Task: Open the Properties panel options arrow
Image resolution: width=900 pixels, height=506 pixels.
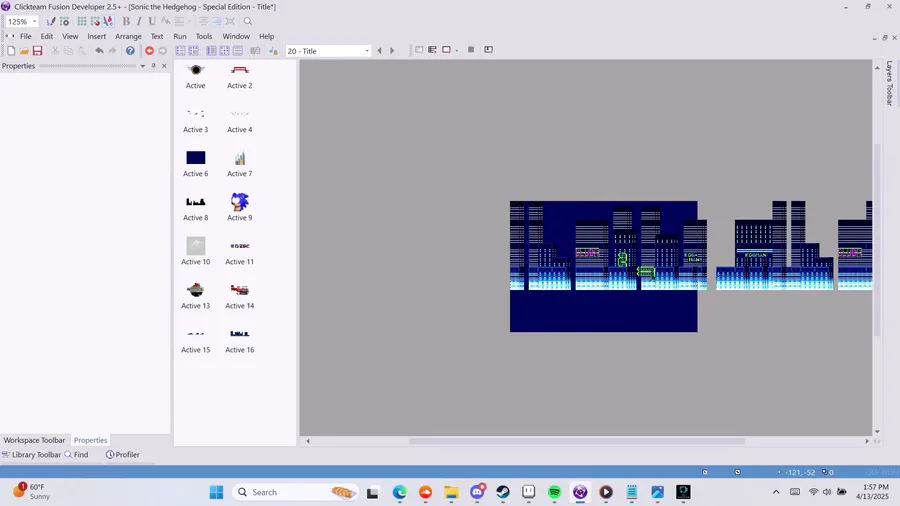Action: (142, 66)
